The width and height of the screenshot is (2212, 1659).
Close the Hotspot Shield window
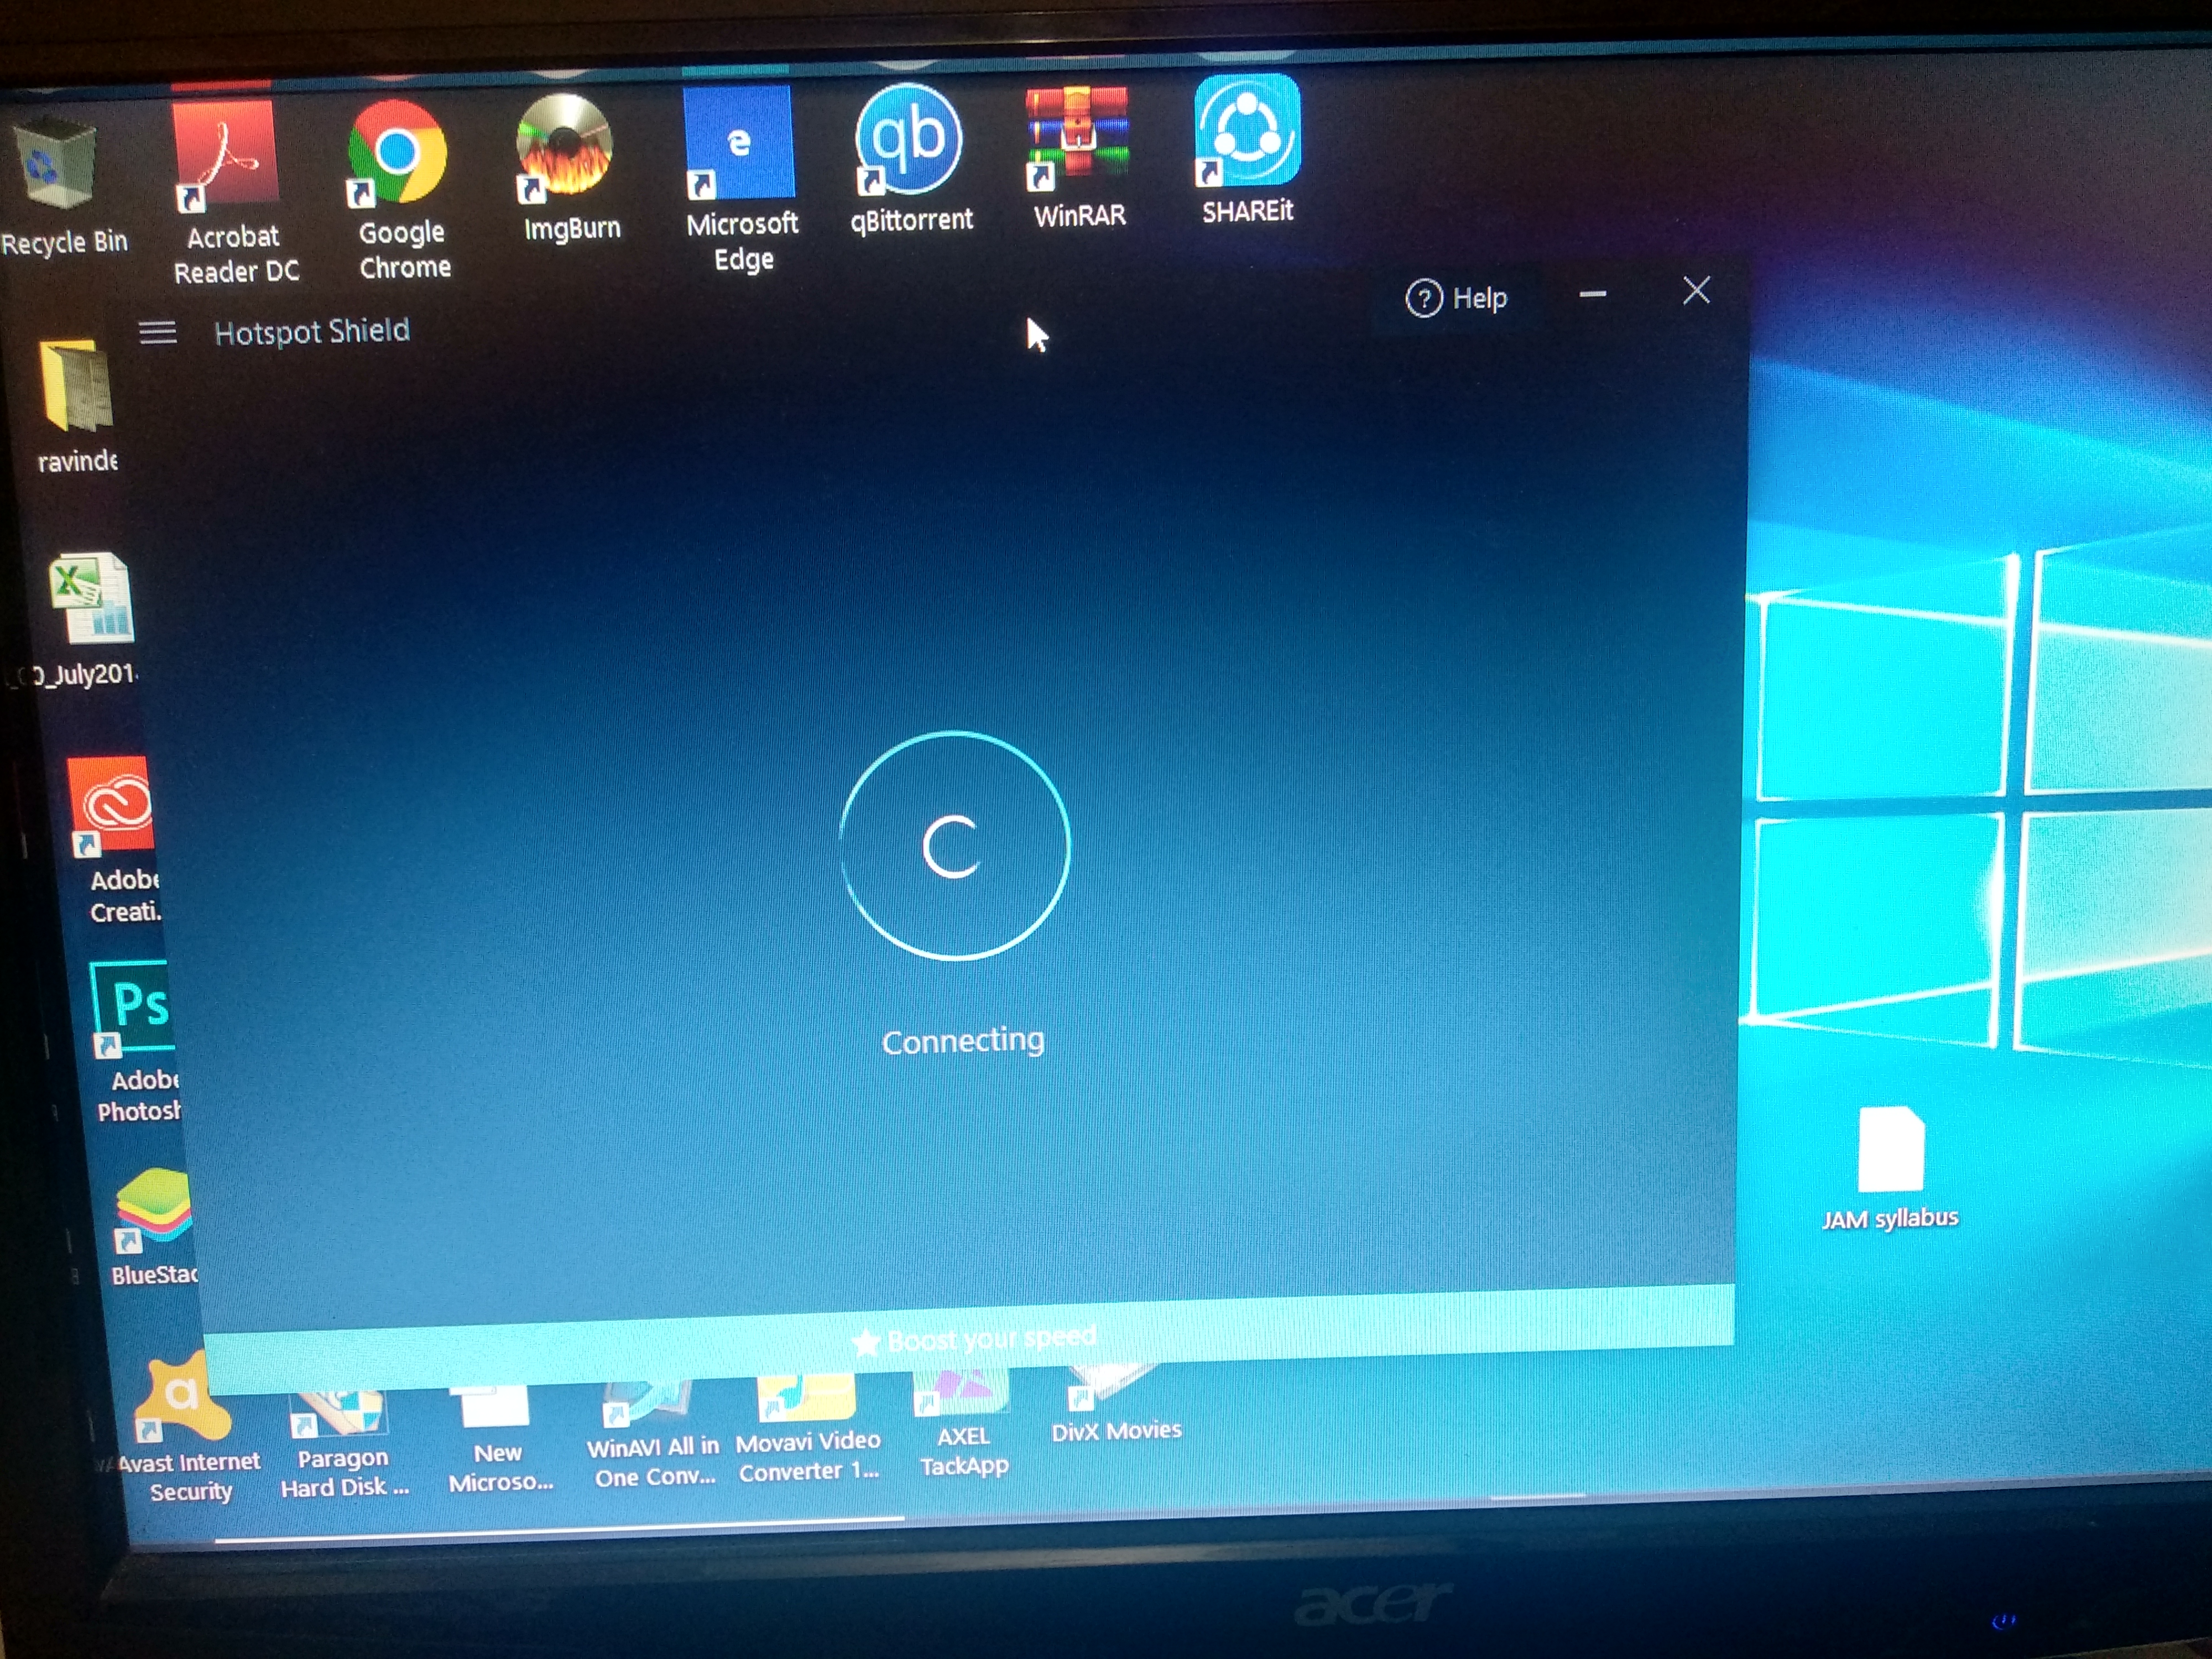click(1696, 291)
